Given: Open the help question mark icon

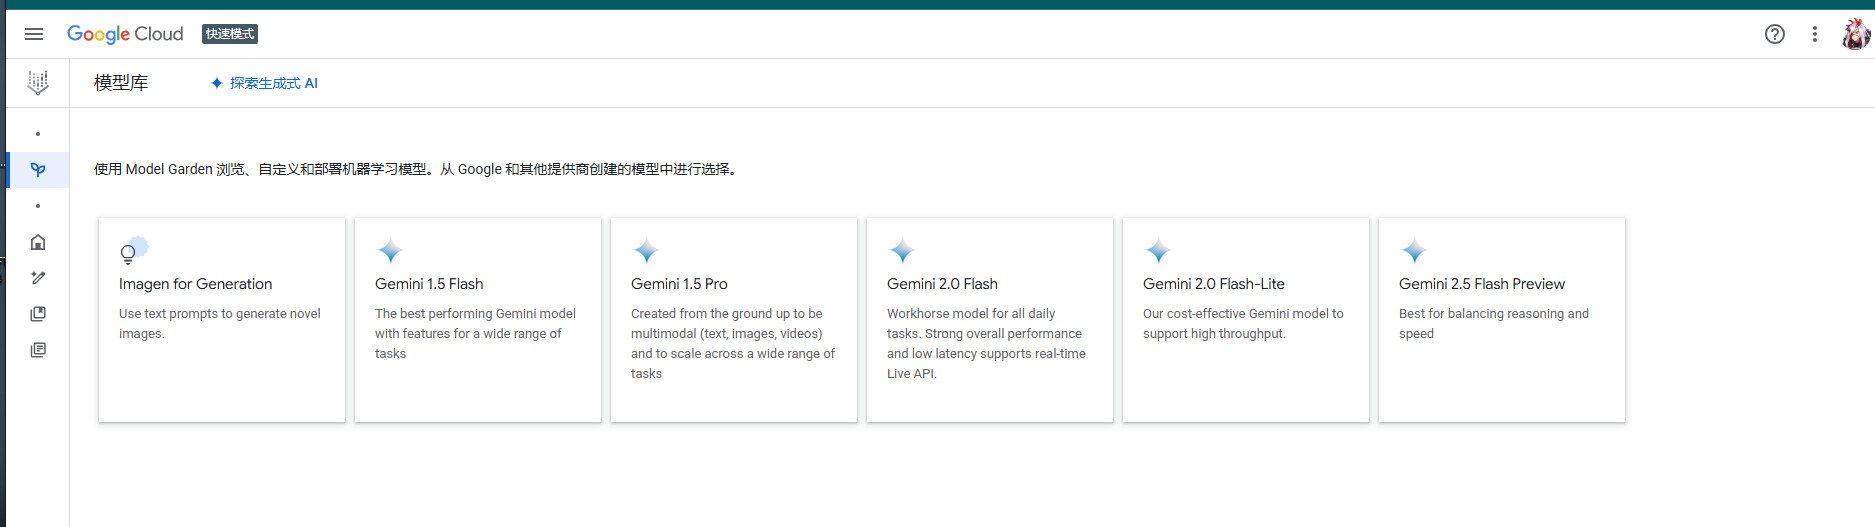Looking at the screenshot, I should (x=1774, y=34).
